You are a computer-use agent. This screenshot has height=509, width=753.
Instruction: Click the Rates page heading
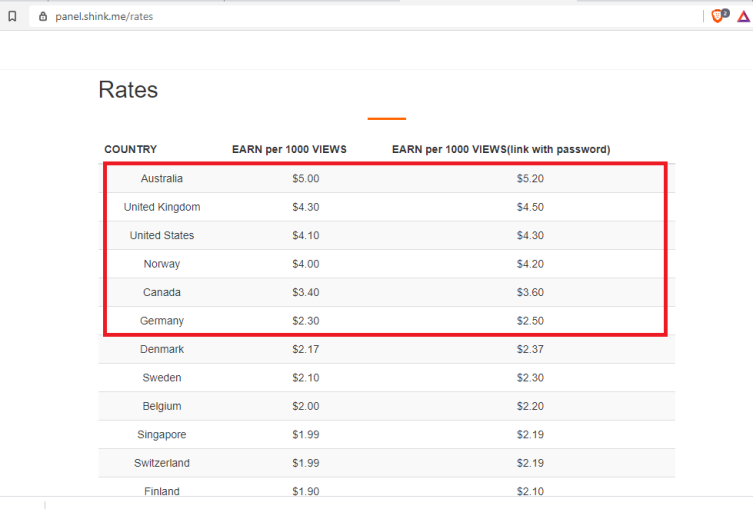[128, 90]
